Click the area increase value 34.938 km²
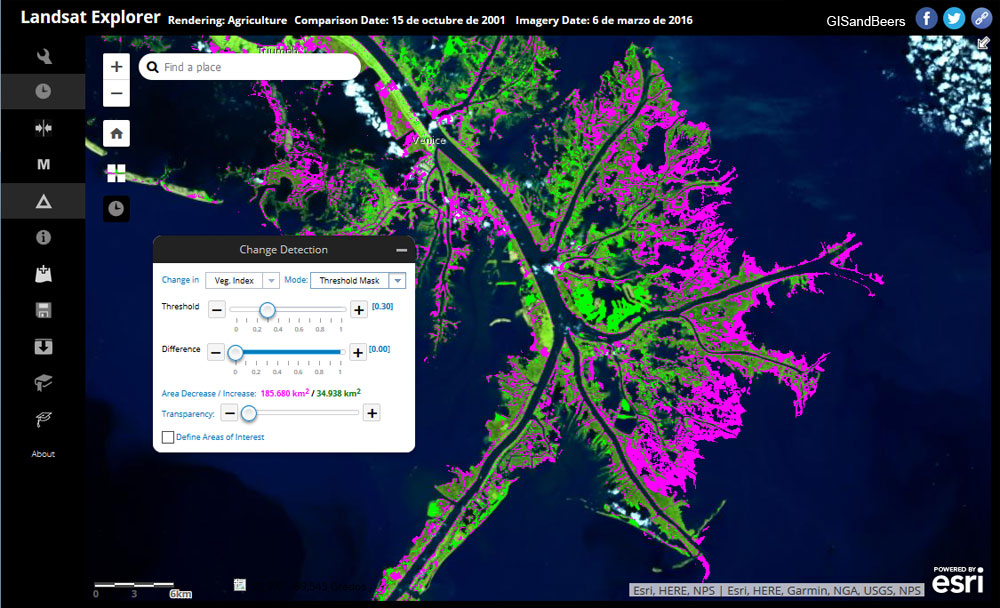The height and width of the screenshot is (608, 1000). (339, 393)
